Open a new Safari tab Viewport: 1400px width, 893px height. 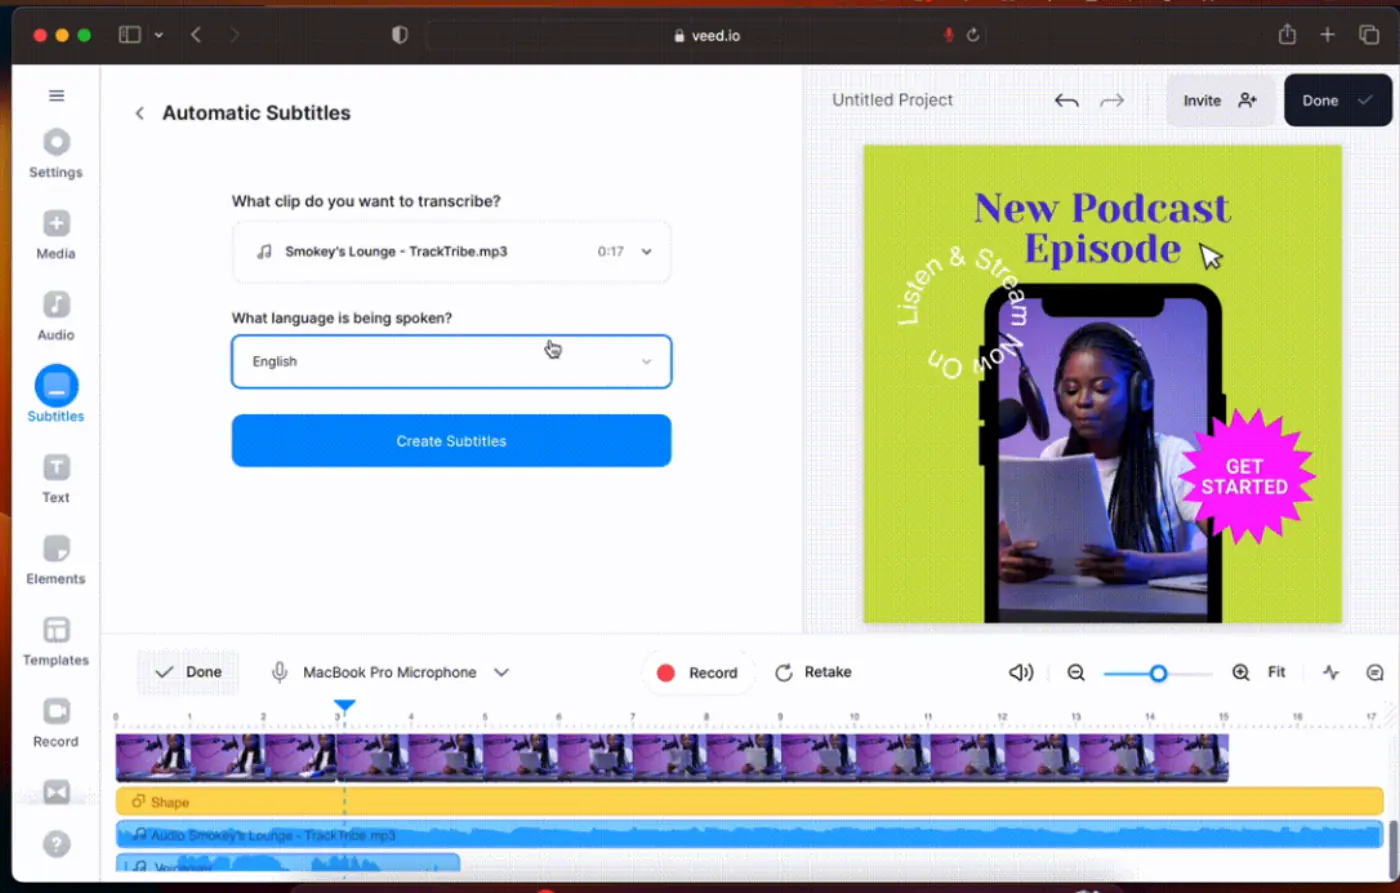click(1328, 35)
